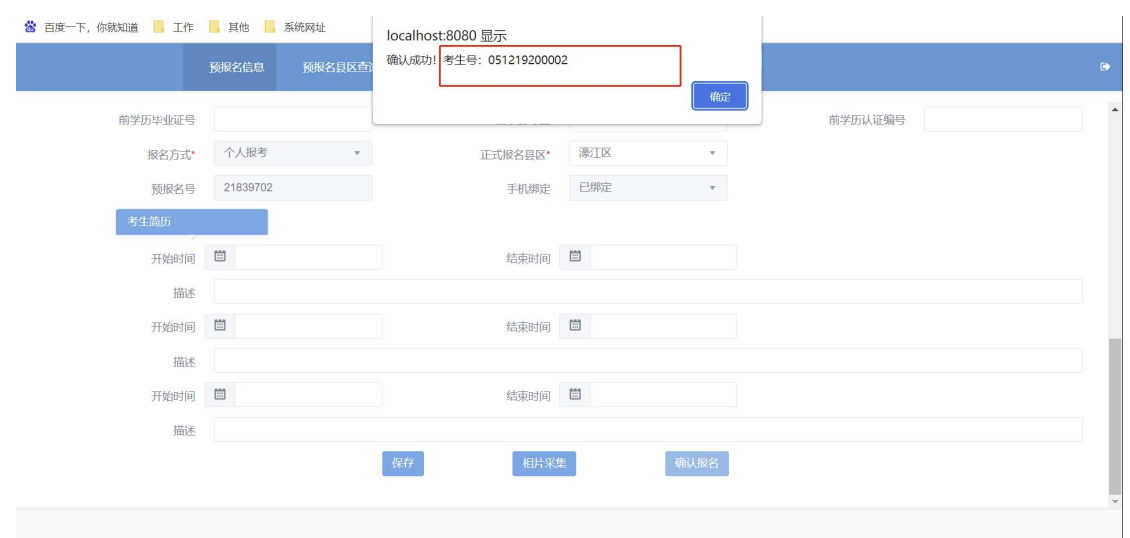The width and height of the screenshot is (1130, 538).
Task: Open the date picker for the first 结束时间
Action: pyautogui.click(x=575, y=257)
